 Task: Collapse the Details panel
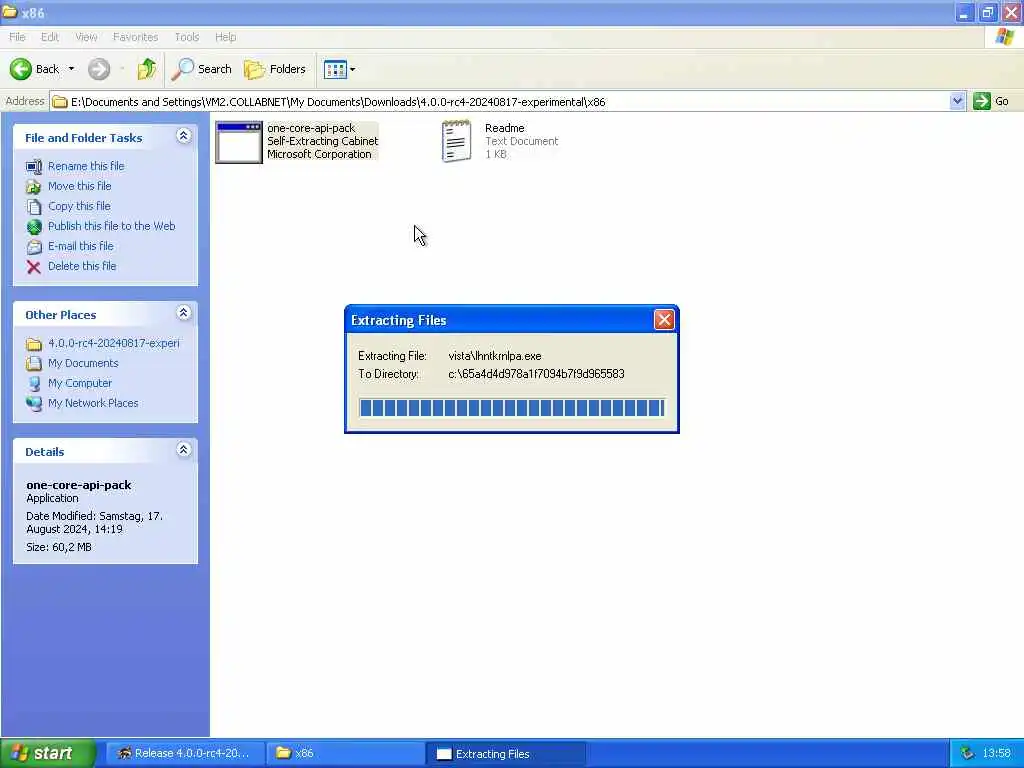click(x=184, y=449)
